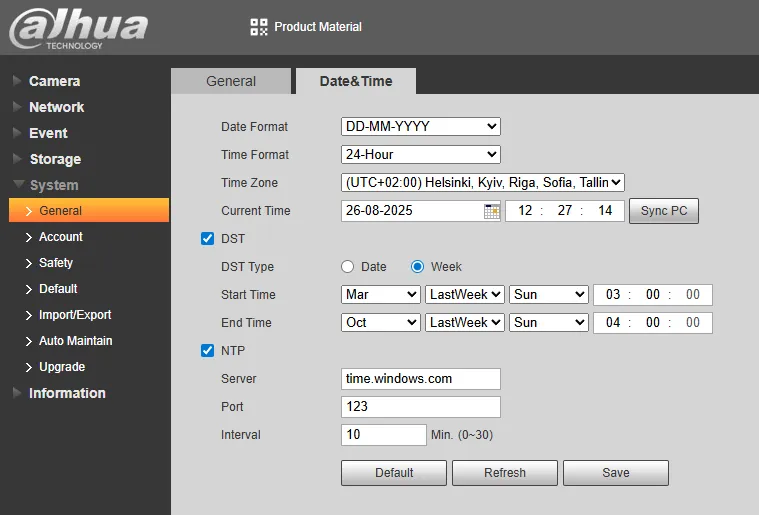Screen dimensions: 759x515
Task: Open the Account settings page
Action: [61, 237]
